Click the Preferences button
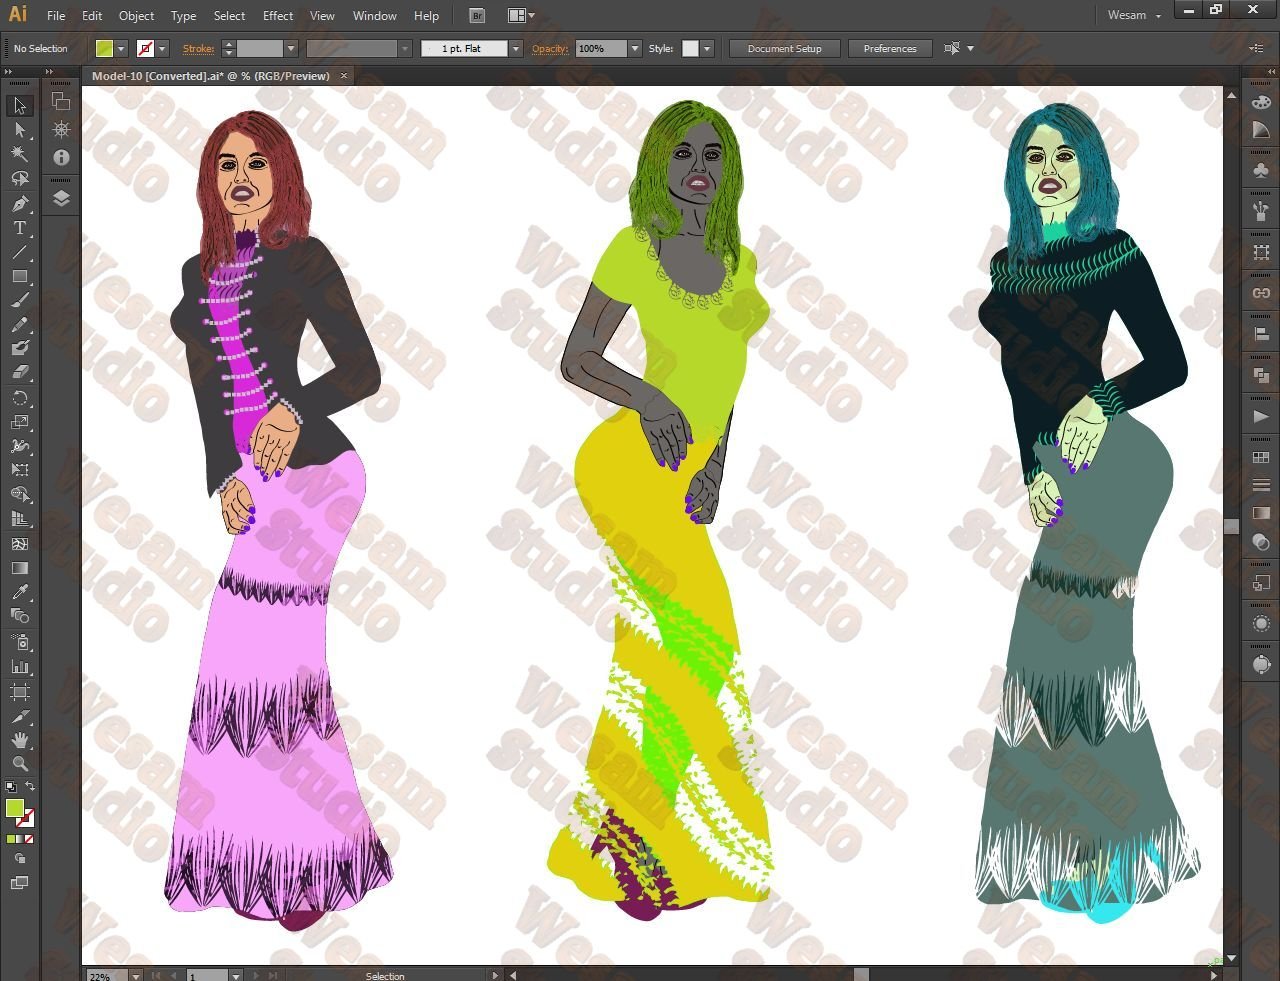The height and width of the screenshot is (981, 1280). click(890, 48)
